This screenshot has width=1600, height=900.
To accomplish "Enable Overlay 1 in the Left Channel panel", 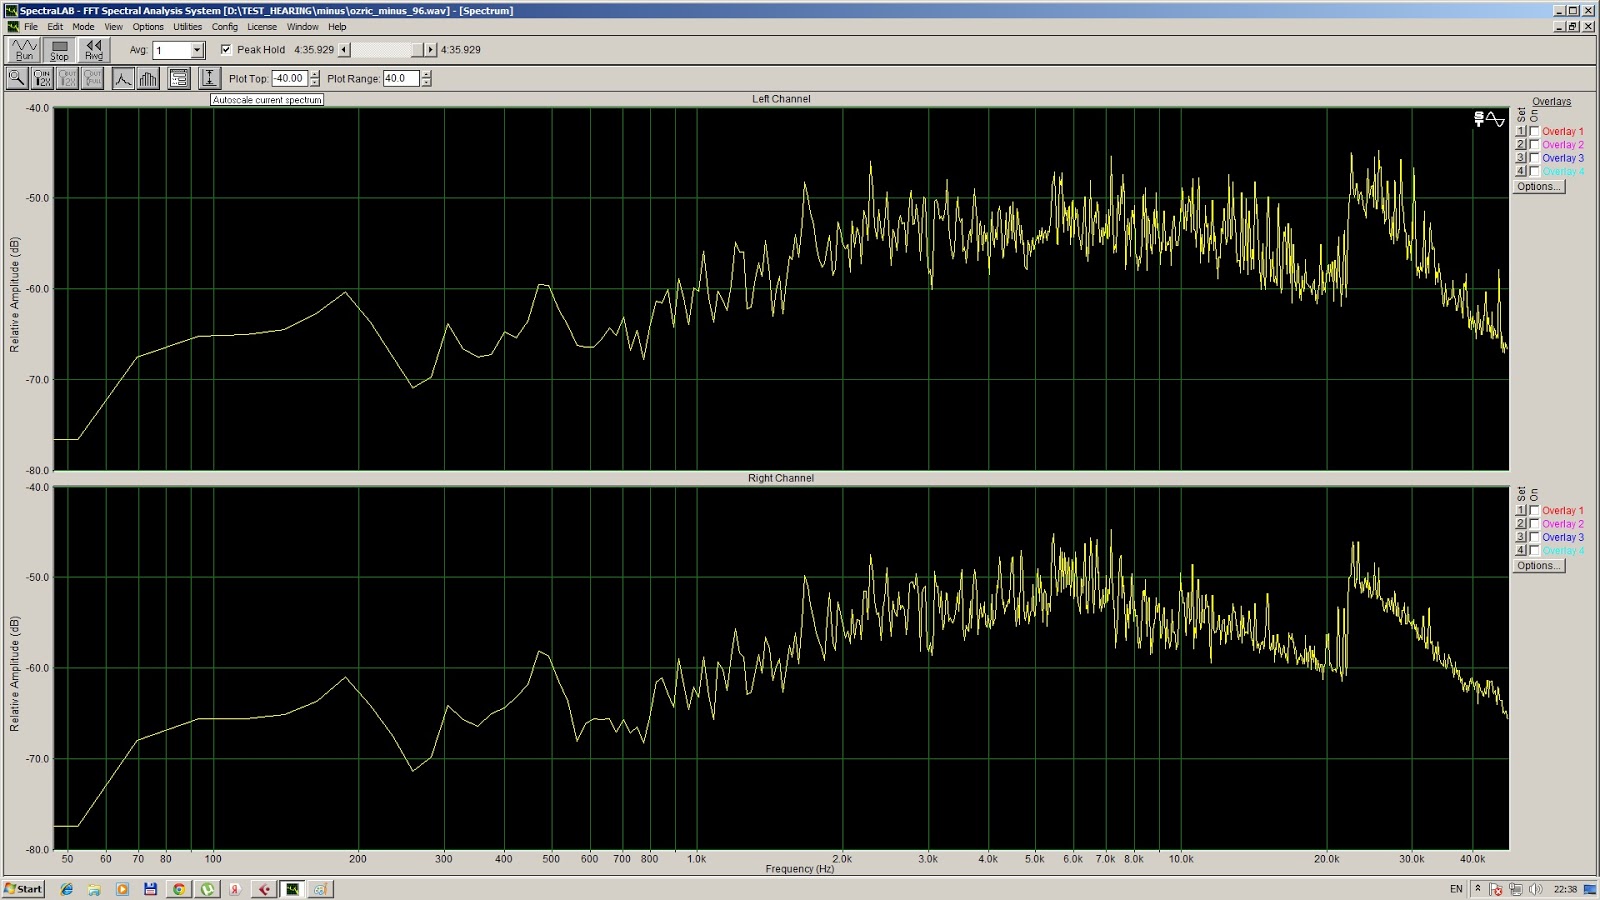I will 1534,131.
